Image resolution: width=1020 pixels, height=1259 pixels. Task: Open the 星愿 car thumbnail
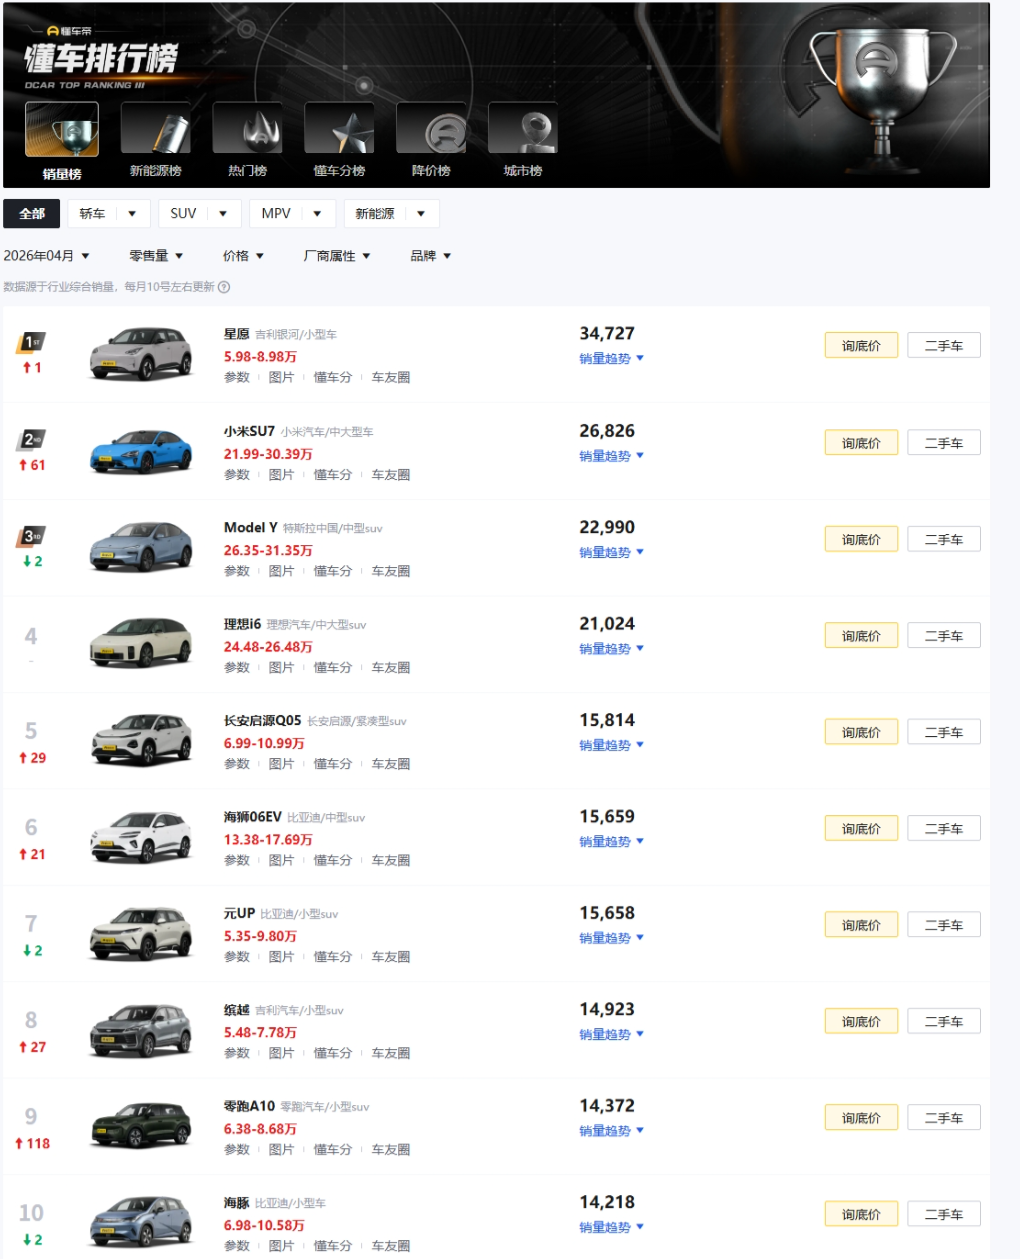pos(141,354)
